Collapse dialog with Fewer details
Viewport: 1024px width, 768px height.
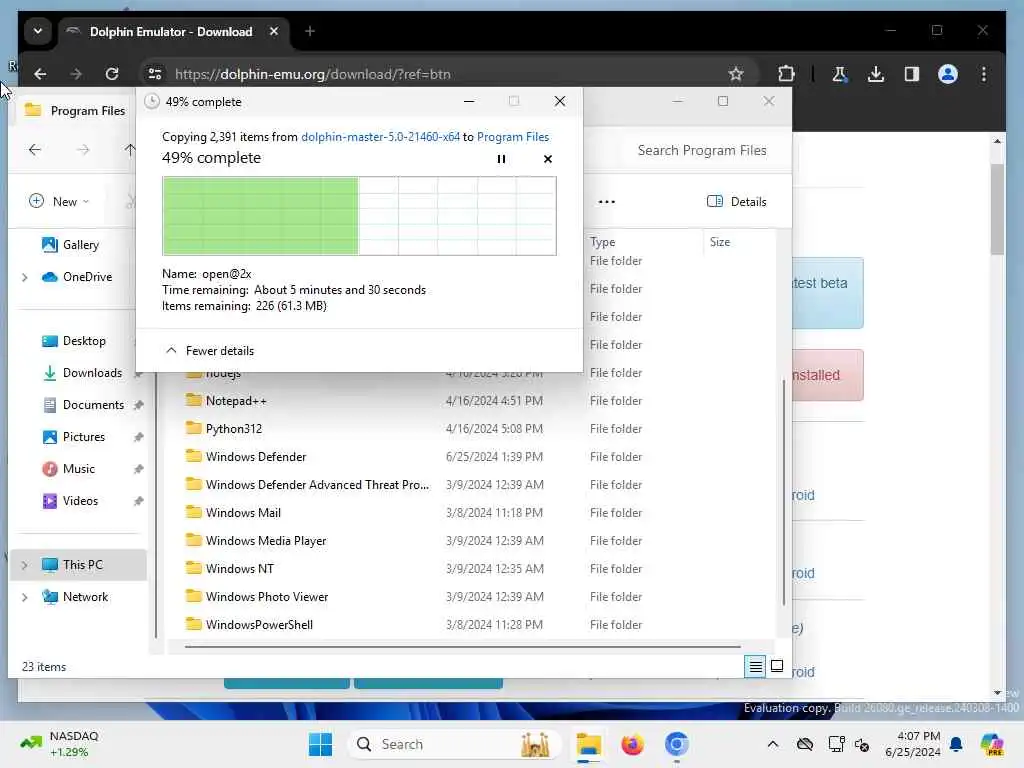click(x=210, y=351)
